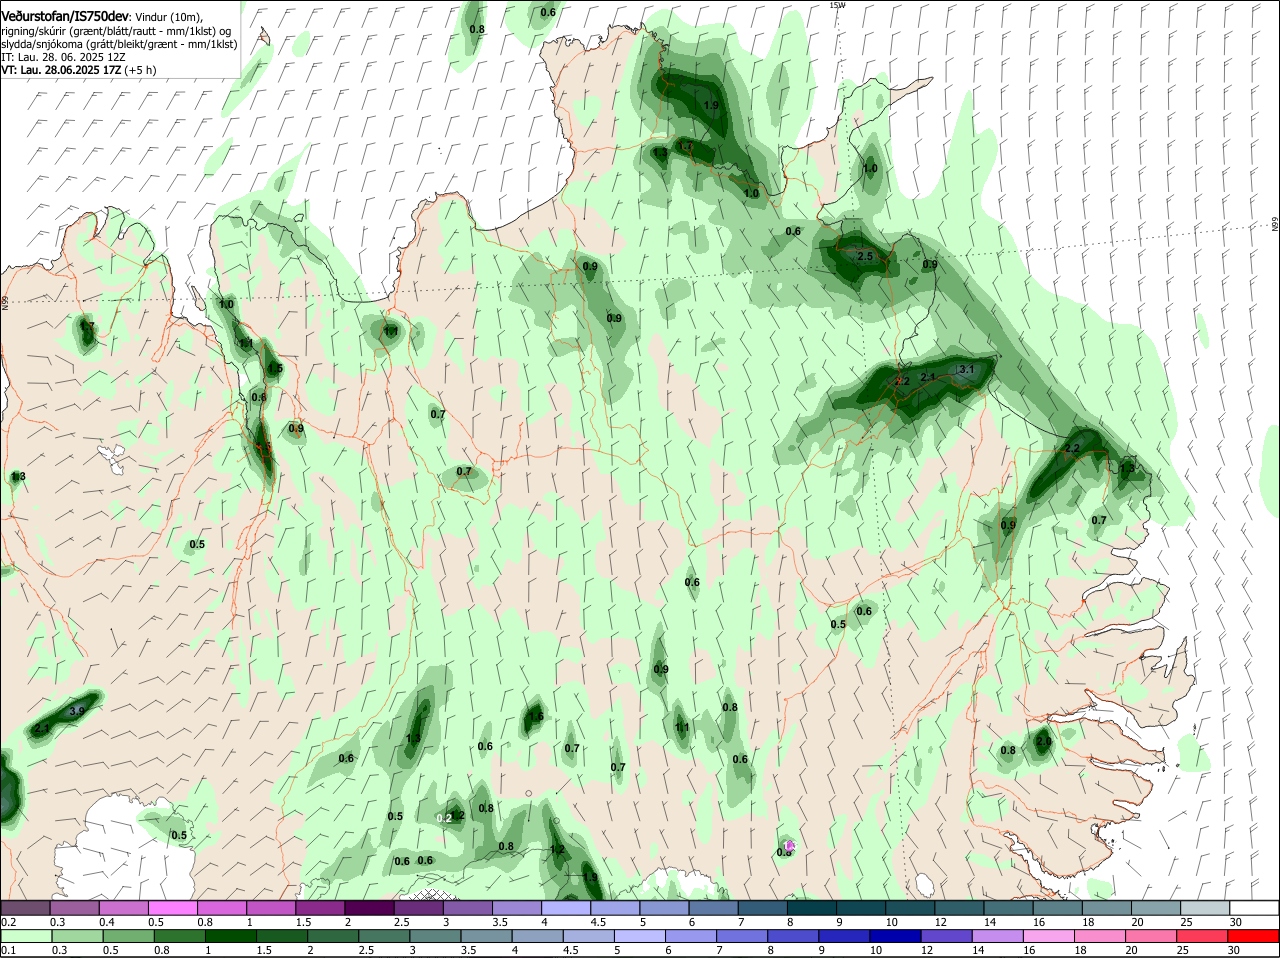Click the pink marker near the south coast
Viewport: 1280px width, 958px height.
(x=790, y=846)
